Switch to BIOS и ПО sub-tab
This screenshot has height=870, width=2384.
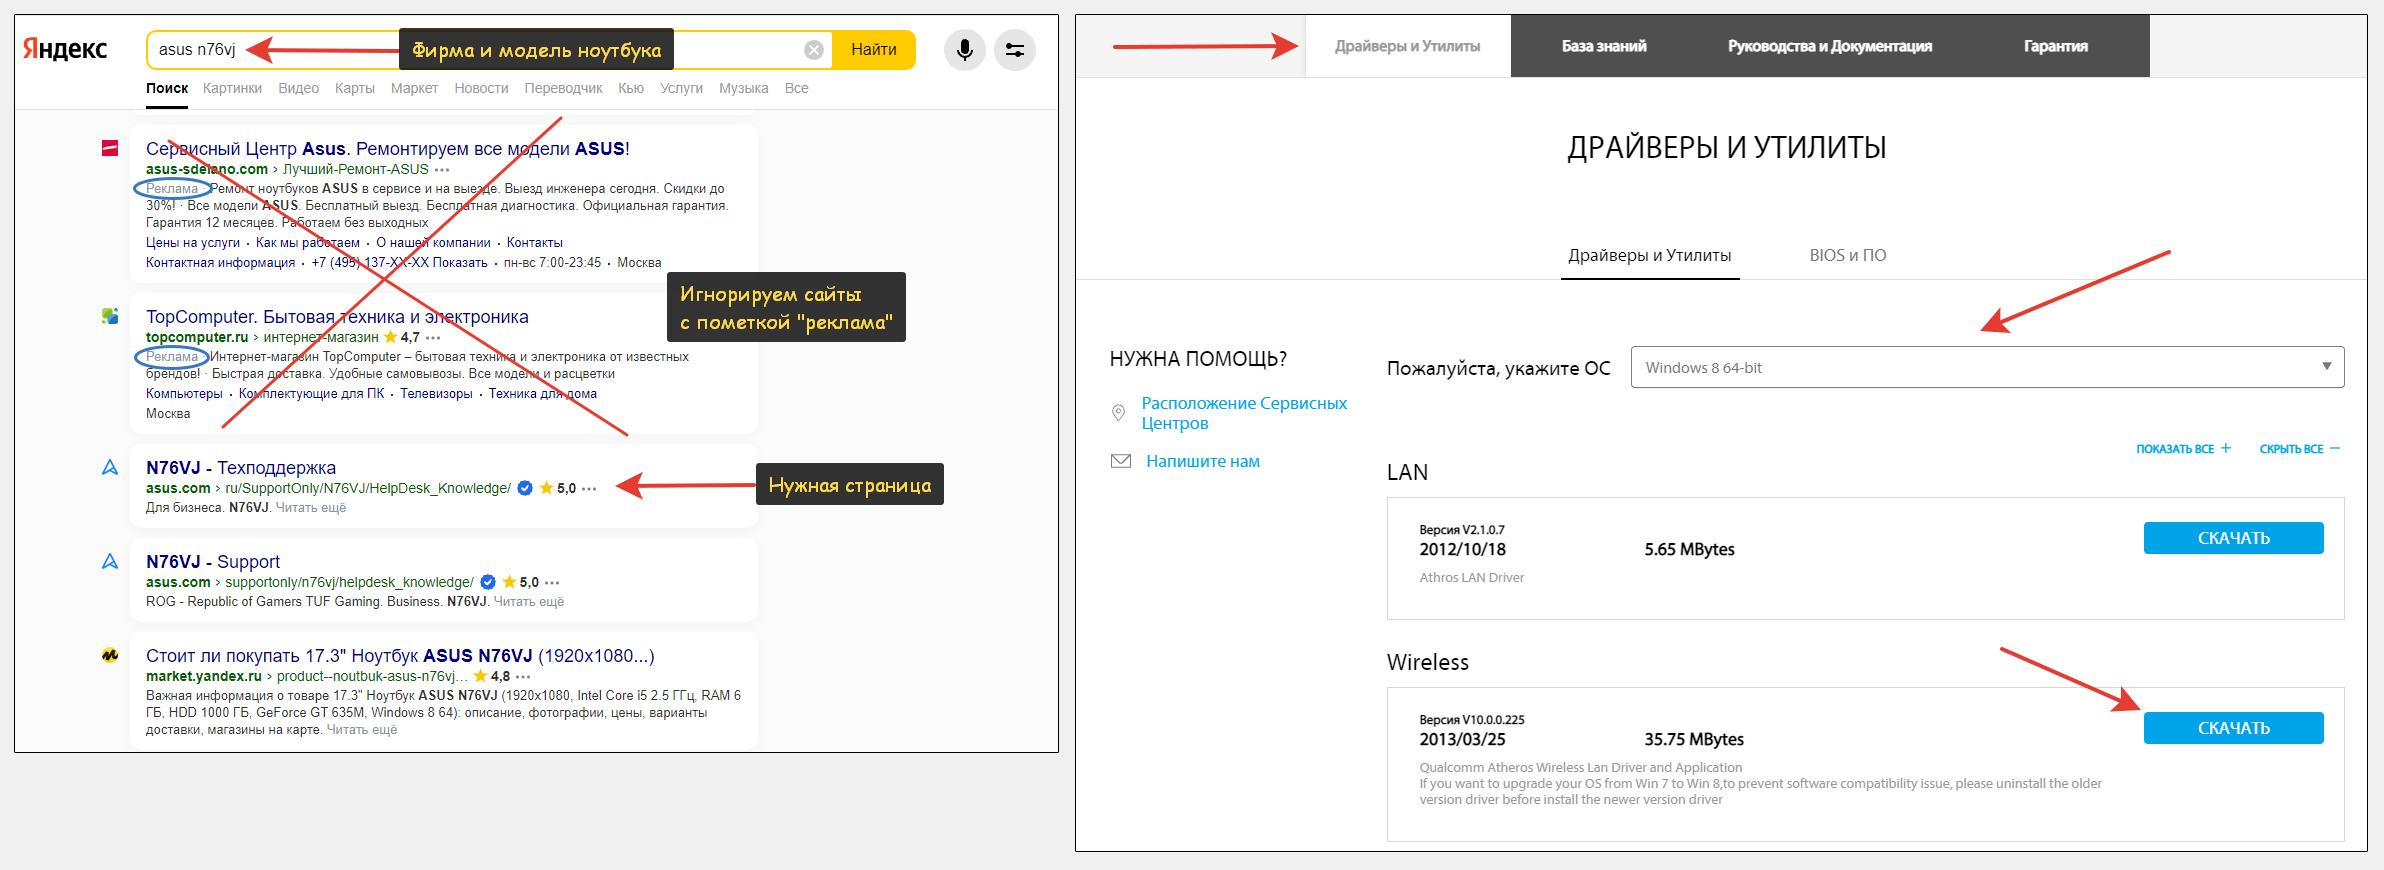(1848, 256)
